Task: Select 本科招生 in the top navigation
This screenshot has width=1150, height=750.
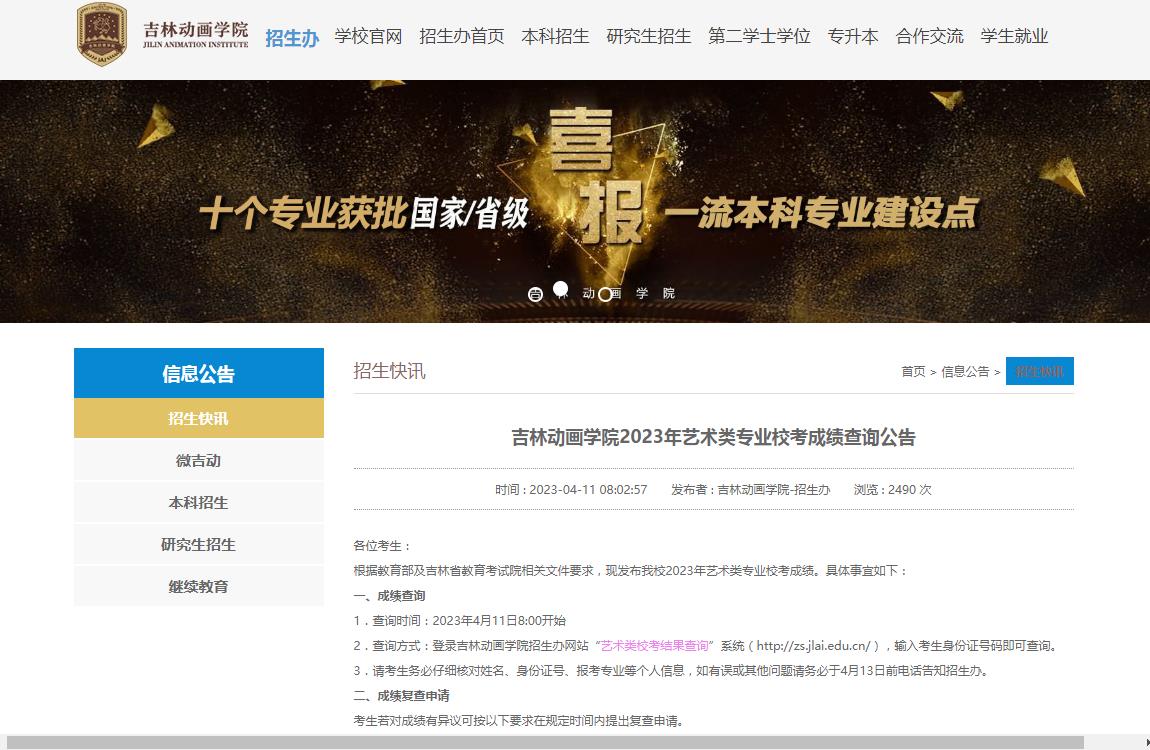Action: tap(555, 36)
